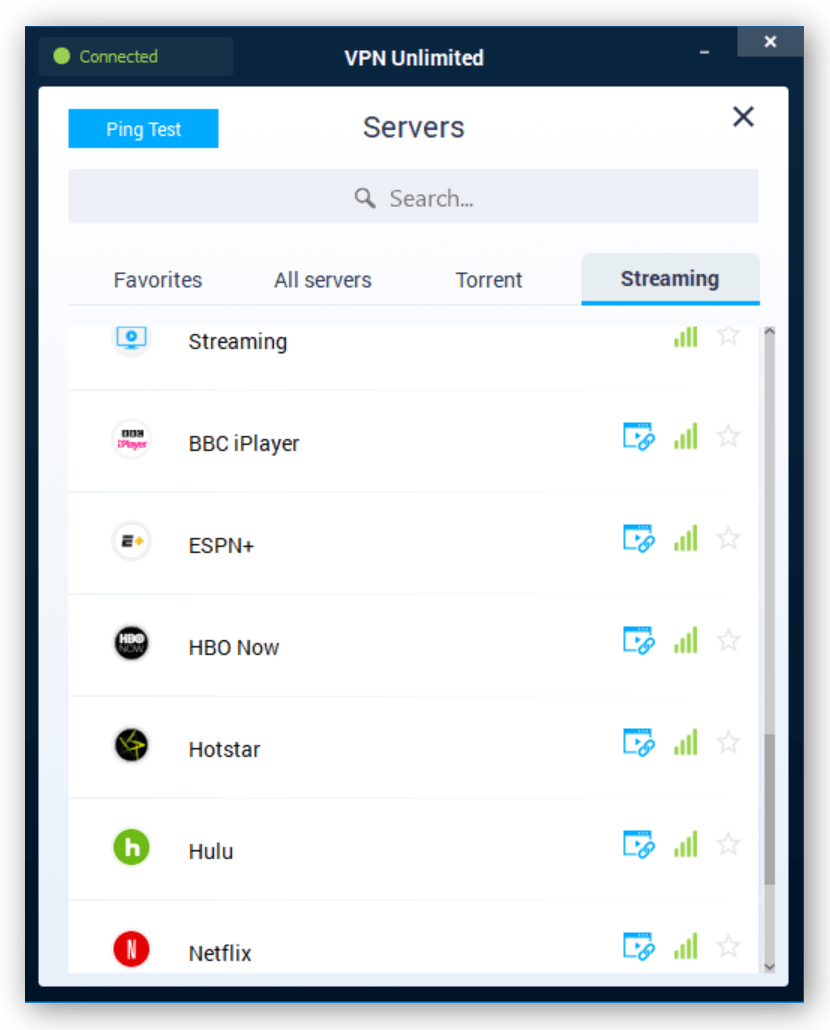Click the Connected status indicator

[x=136, y=56]
